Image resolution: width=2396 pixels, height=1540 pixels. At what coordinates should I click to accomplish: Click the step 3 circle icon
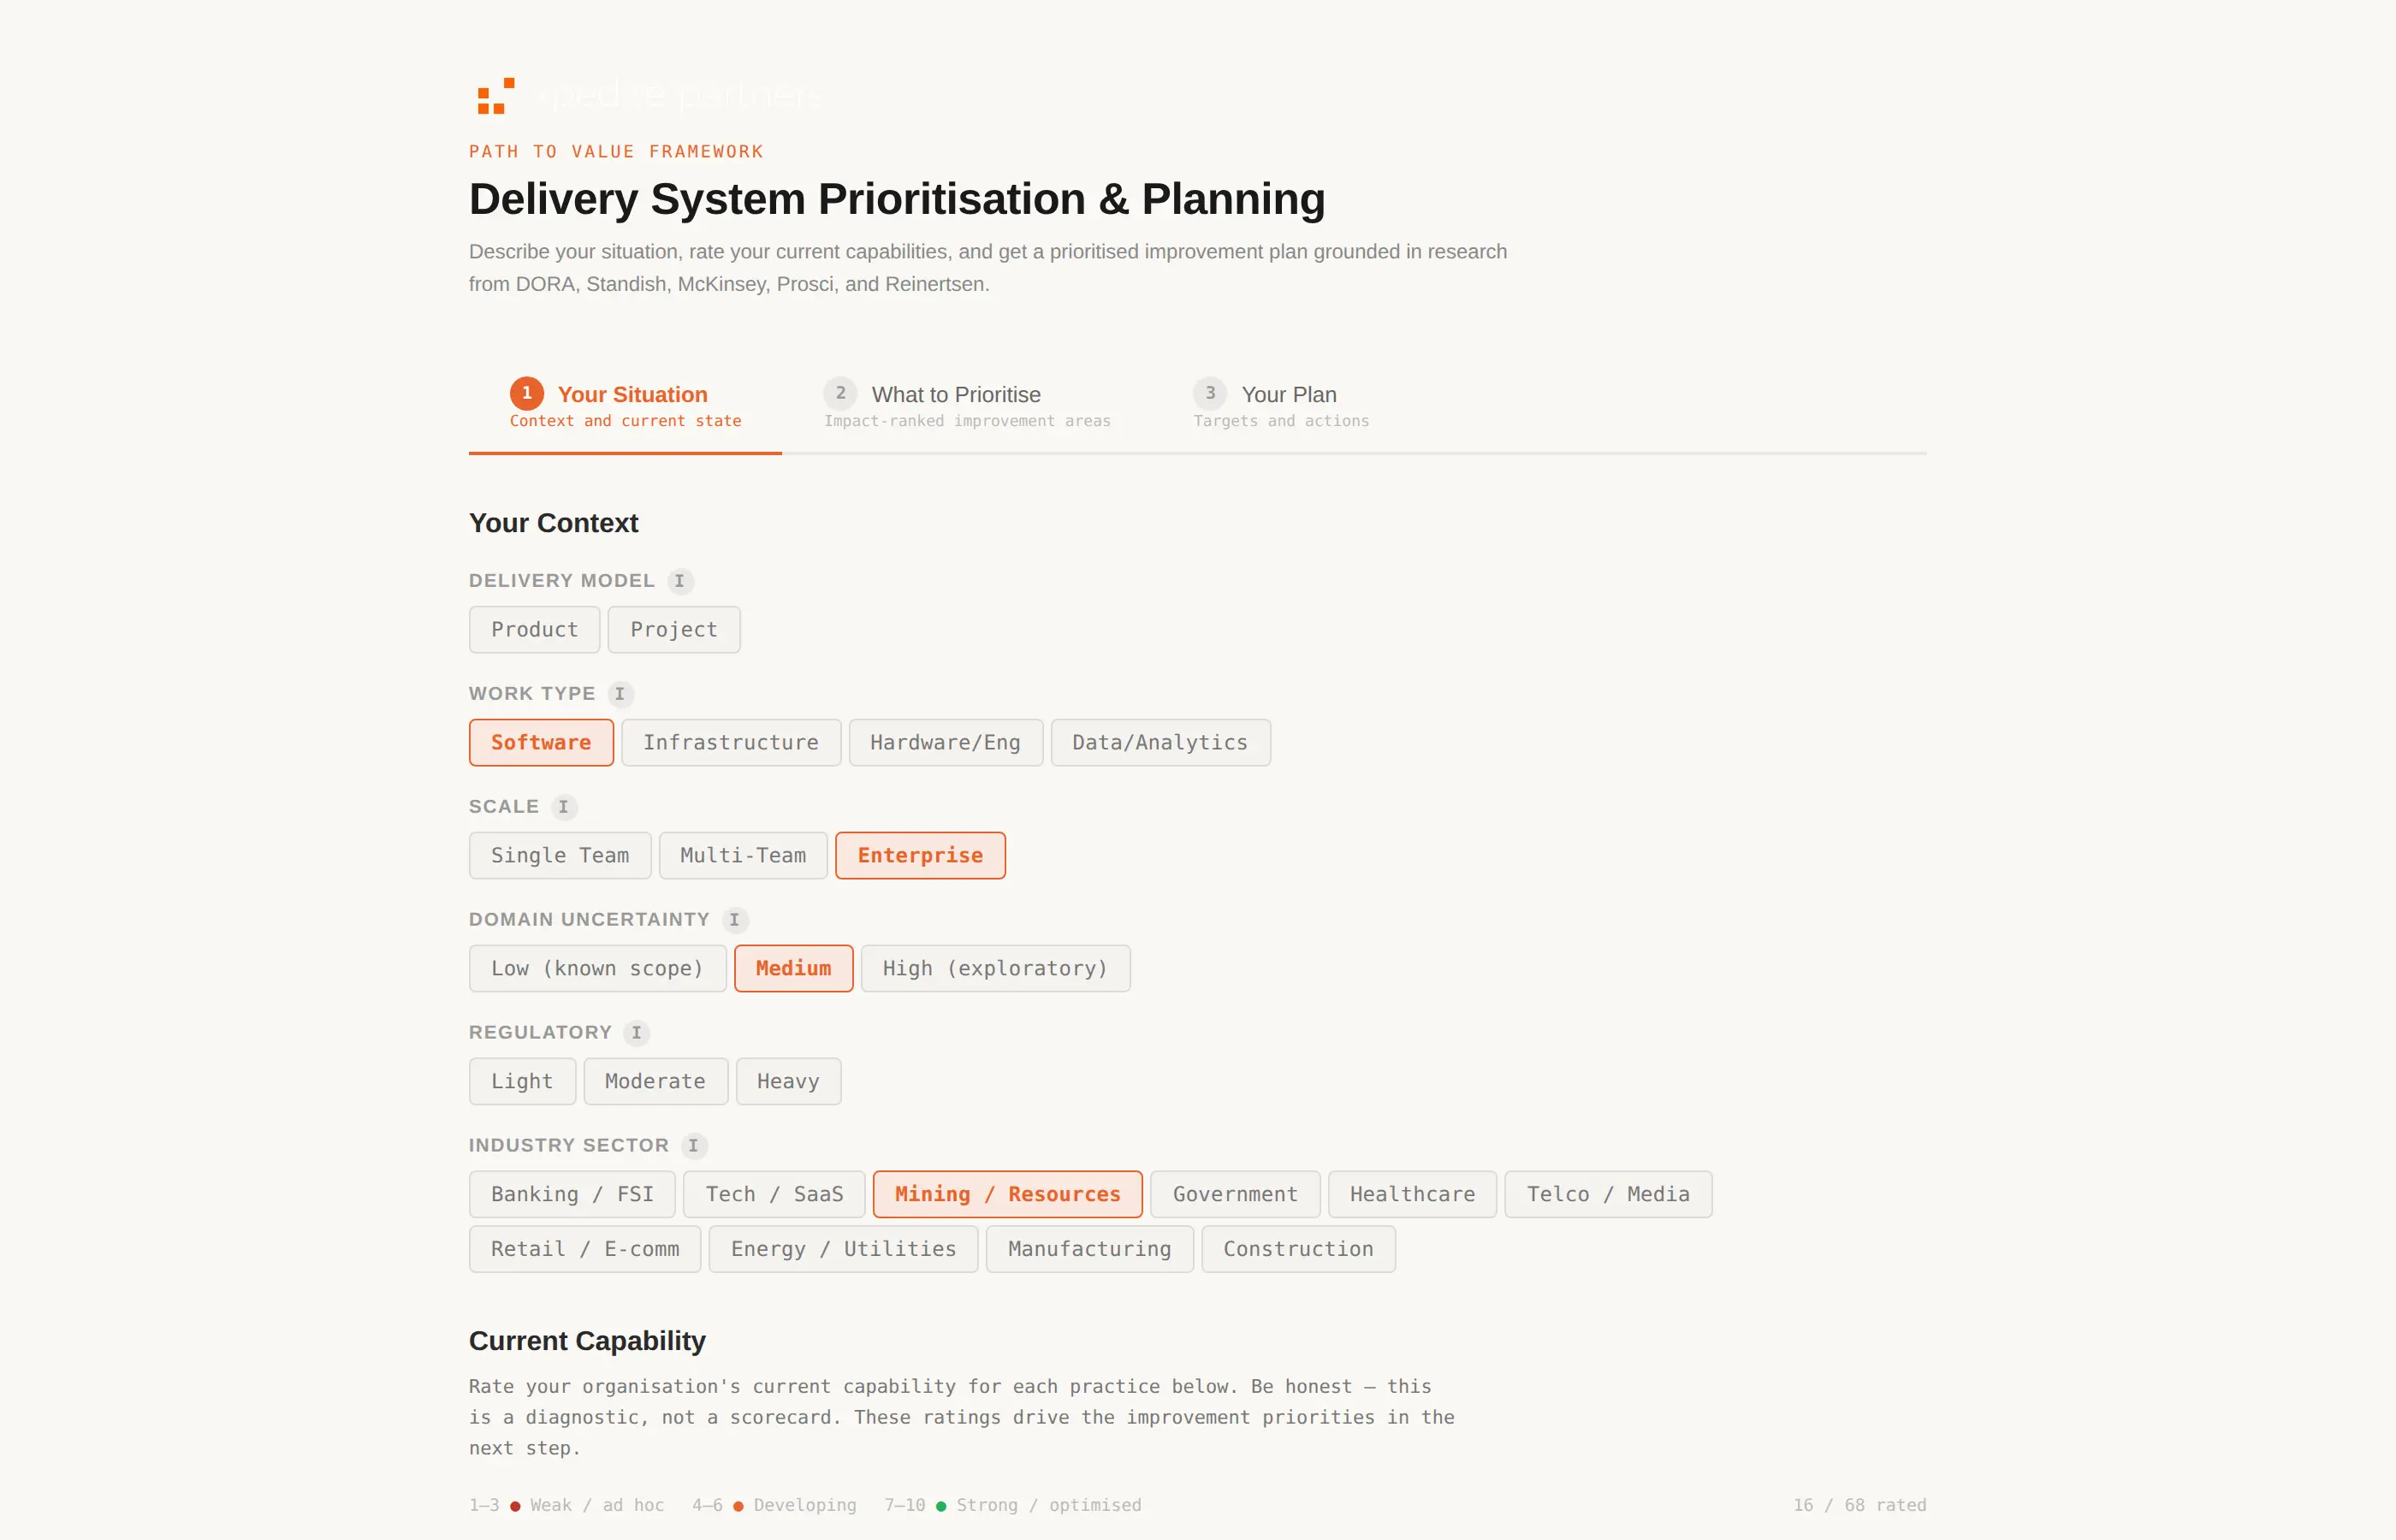click(x=1210, y=394)
